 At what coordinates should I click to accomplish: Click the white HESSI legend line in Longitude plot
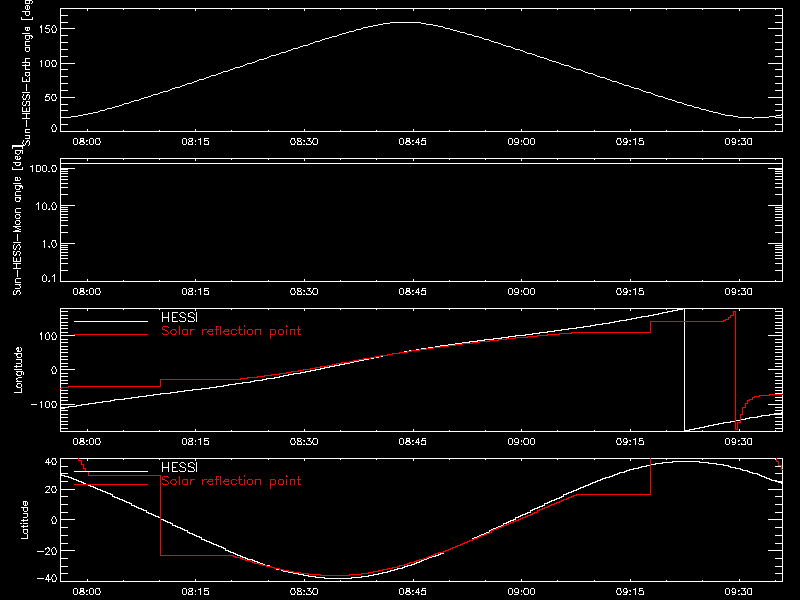point(111,321)
